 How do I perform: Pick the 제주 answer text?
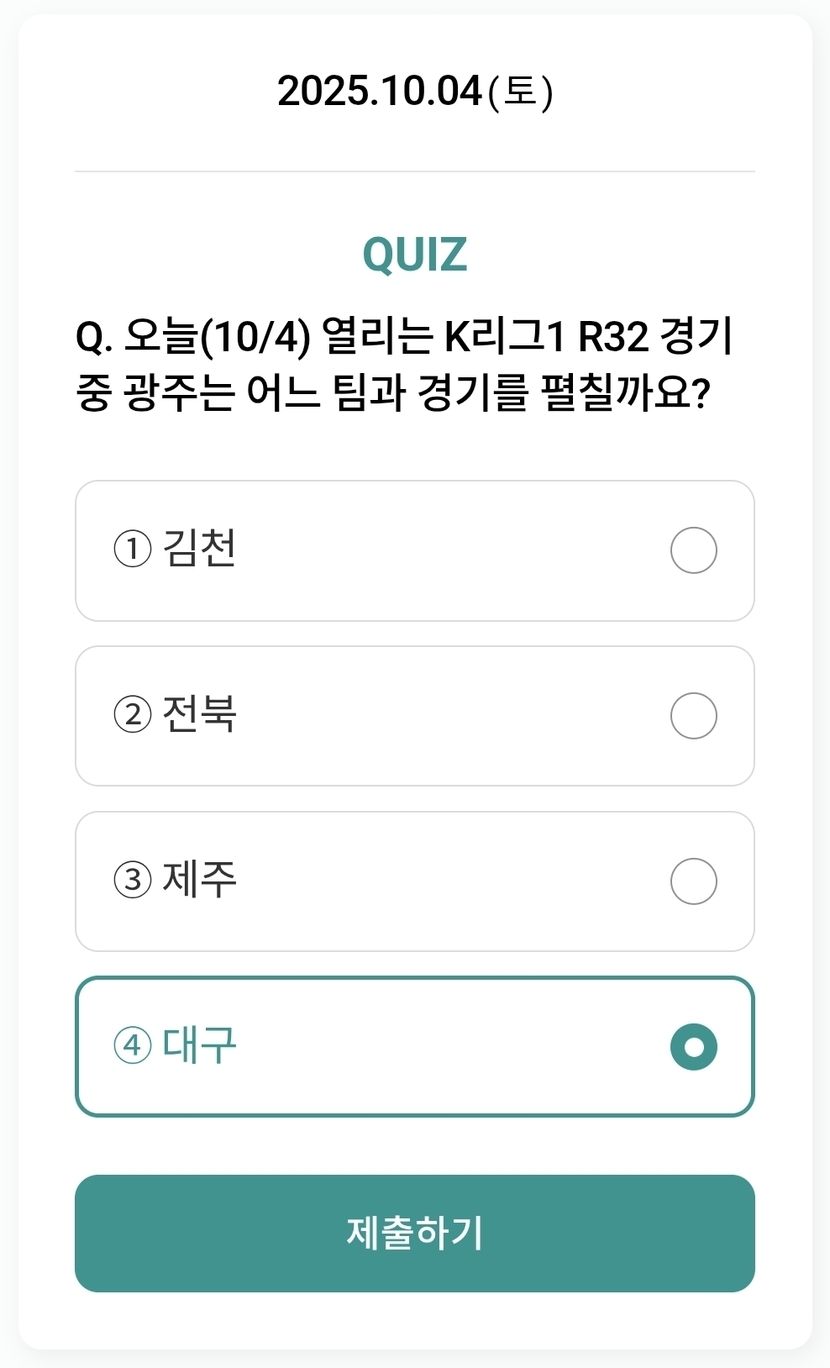[198, 880]
